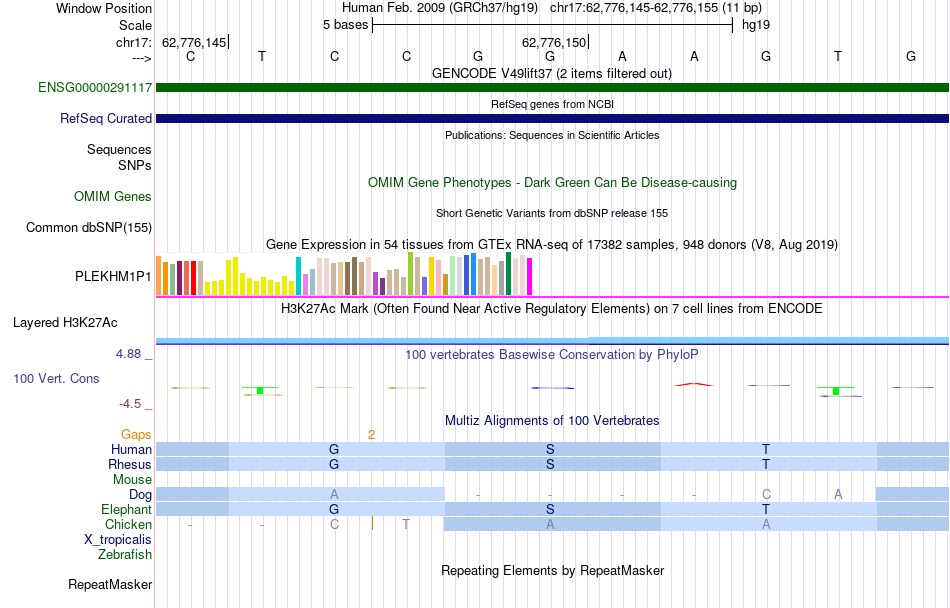Open Publications: Sequences in Scientific Articles title
This screenshot has width=950, height=608.
click(552, 135)
